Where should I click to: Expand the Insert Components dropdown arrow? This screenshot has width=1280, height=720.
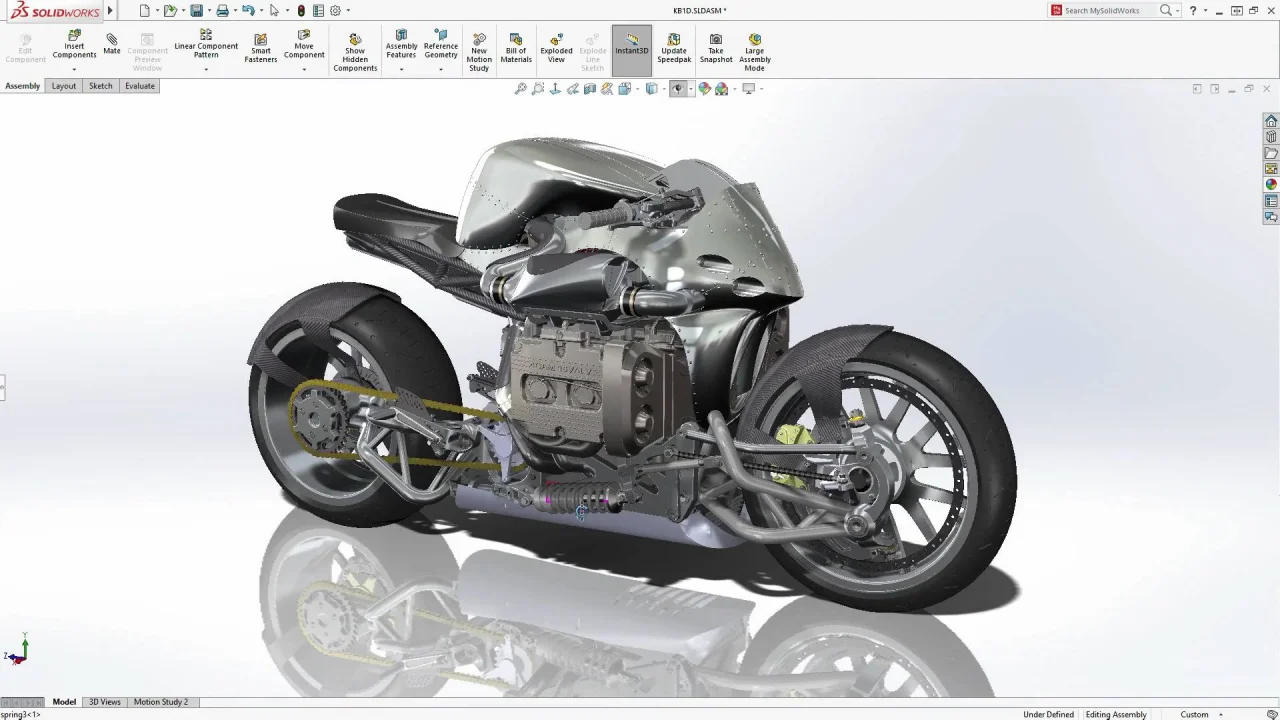point(74,69)
